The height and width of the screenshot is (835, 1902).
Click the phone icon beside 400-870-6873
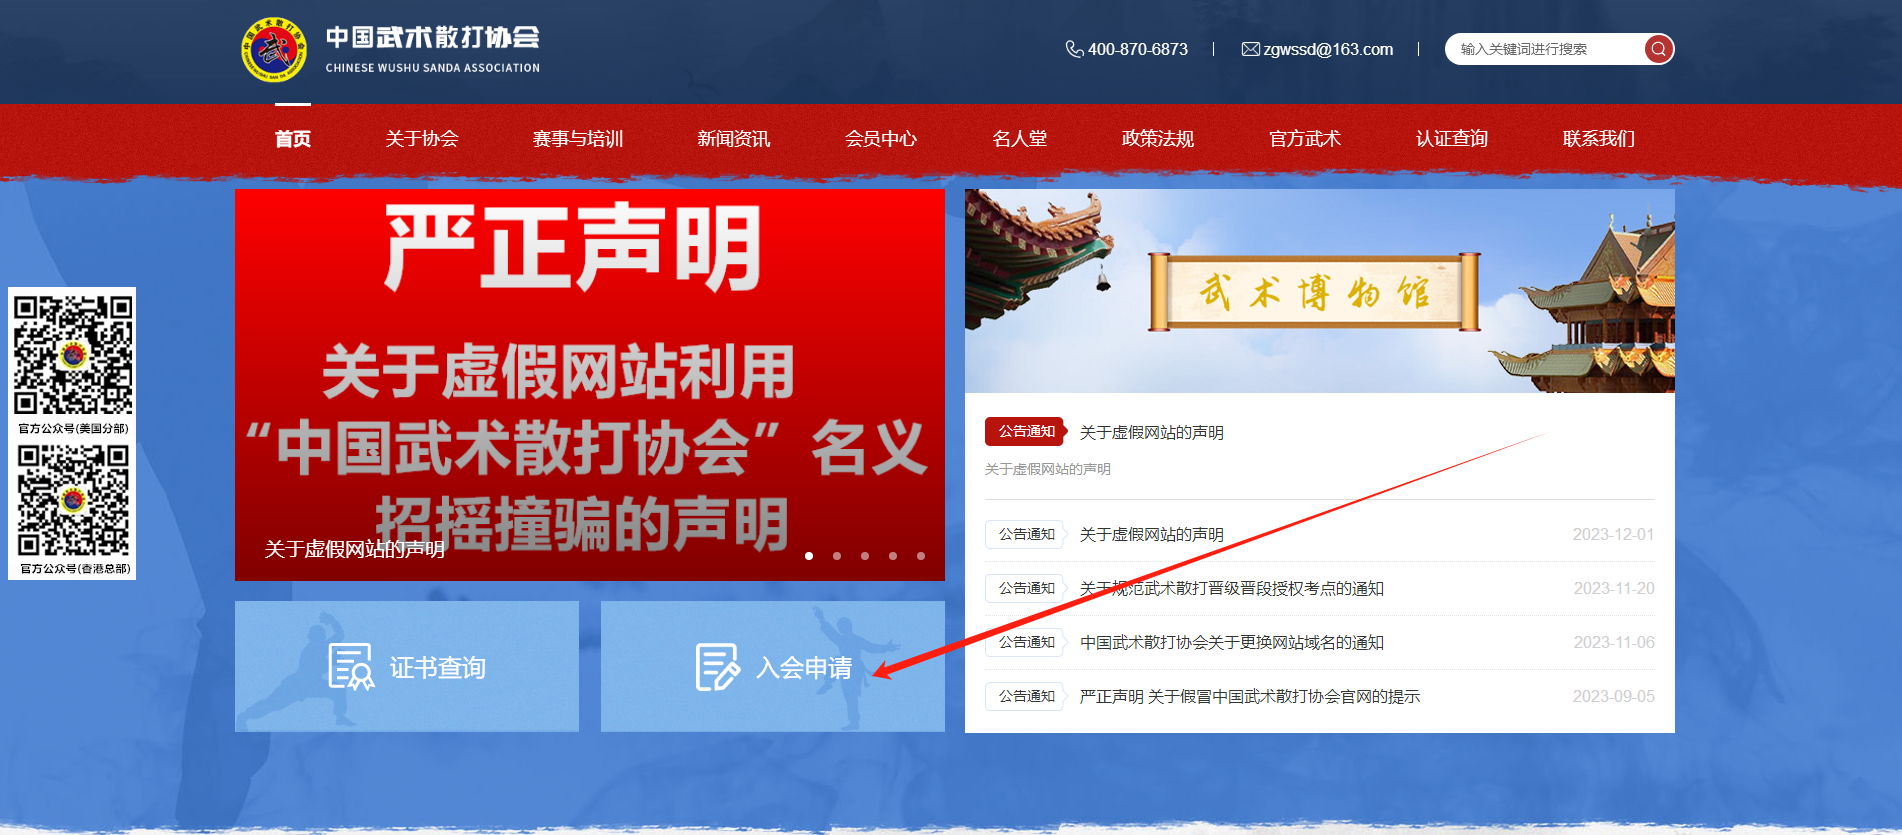[x=1074, y=49]
